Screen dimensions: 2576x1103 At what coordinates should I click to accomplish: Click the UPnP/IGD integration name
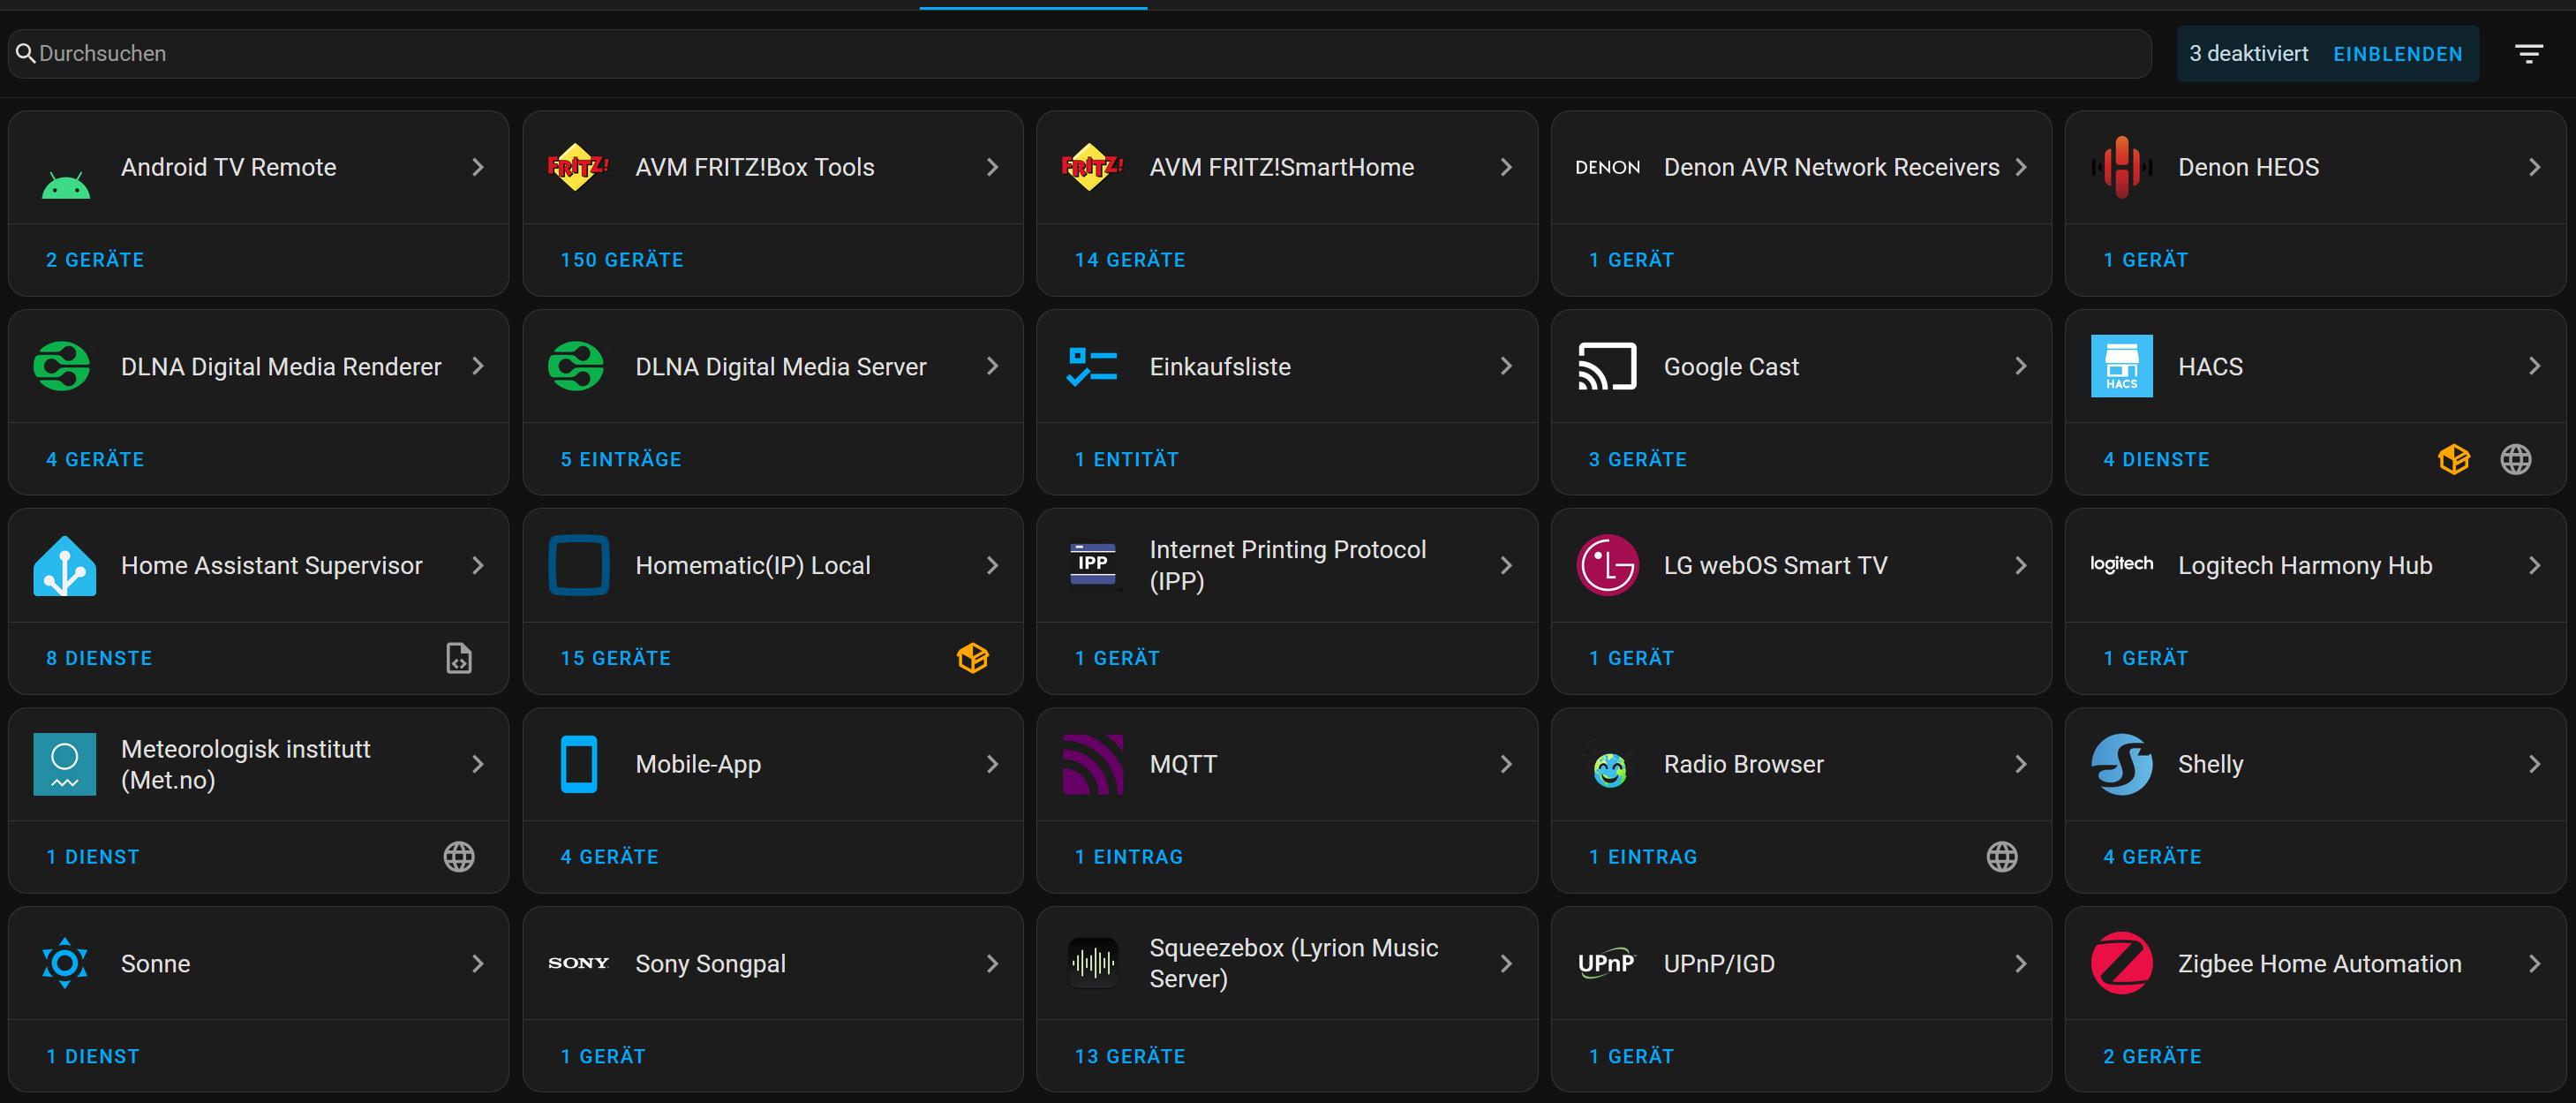point(1719,963)
